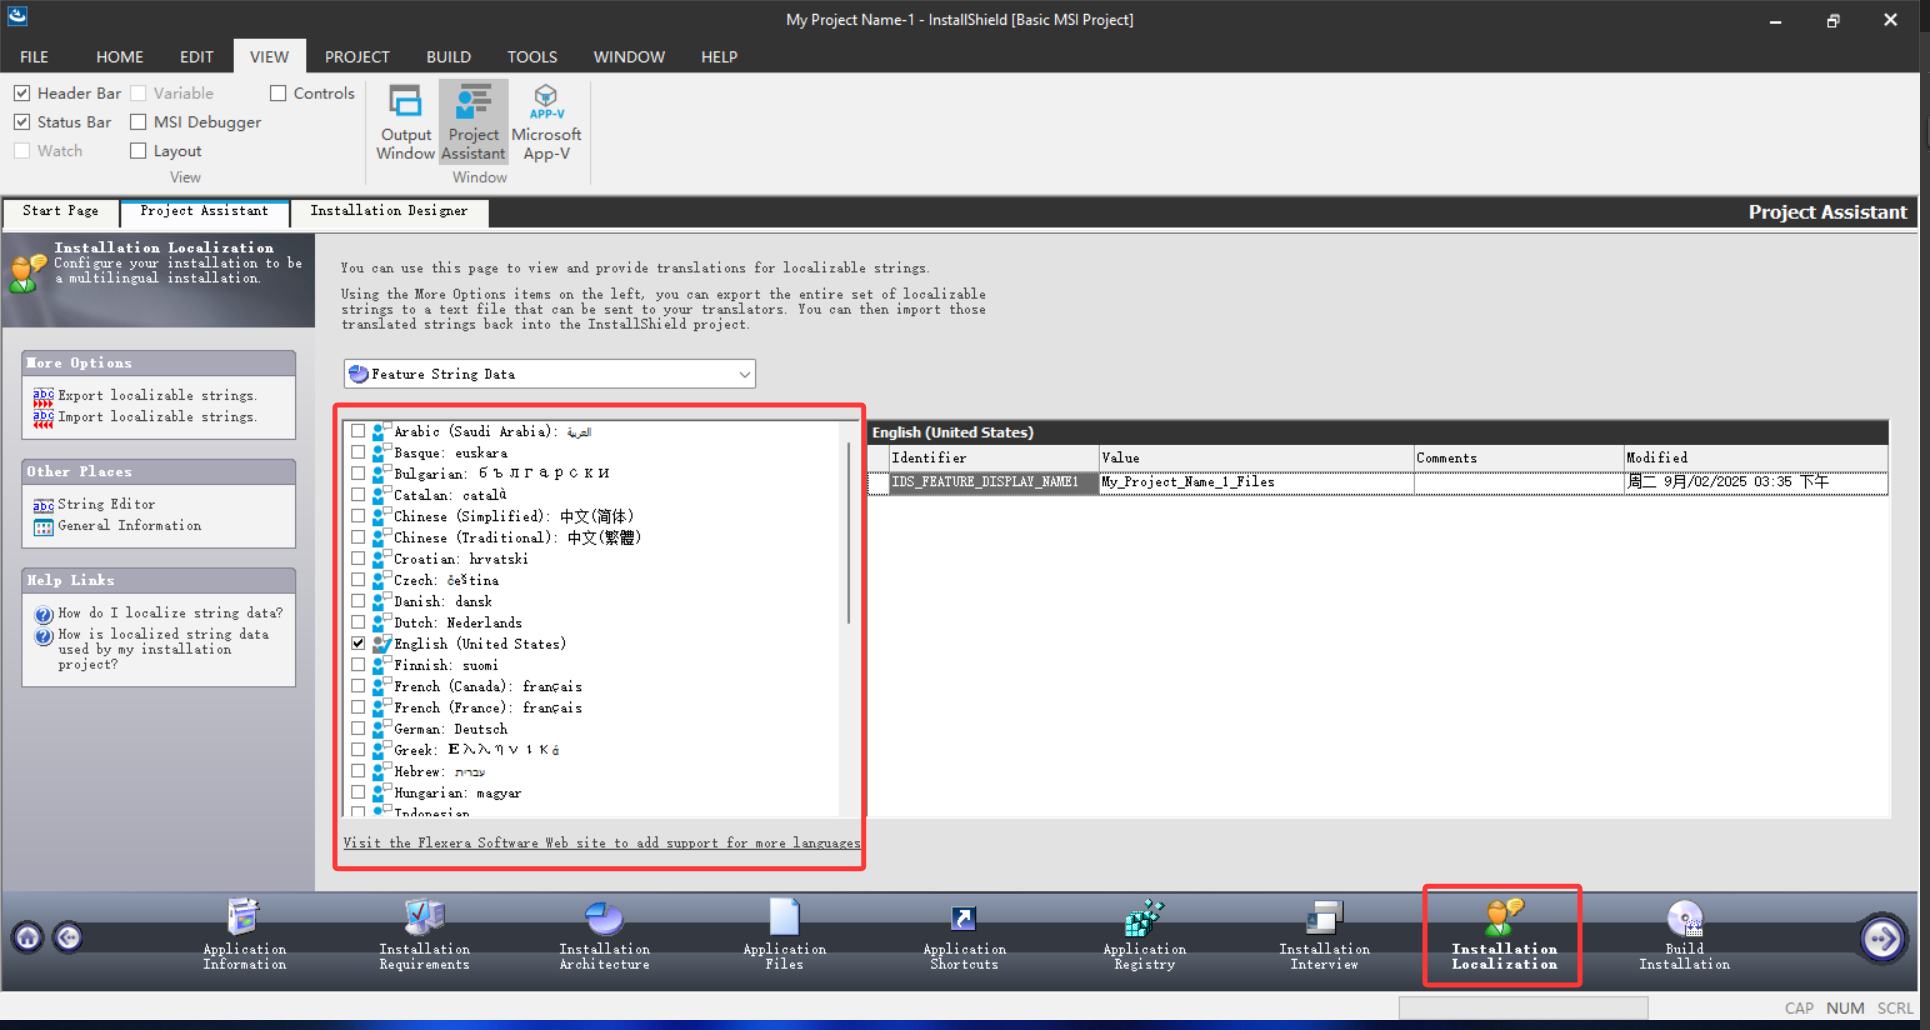Check Hebrew language checkbox
The height and width of the screenshot is (1030, 1930).
coord(358,771)
